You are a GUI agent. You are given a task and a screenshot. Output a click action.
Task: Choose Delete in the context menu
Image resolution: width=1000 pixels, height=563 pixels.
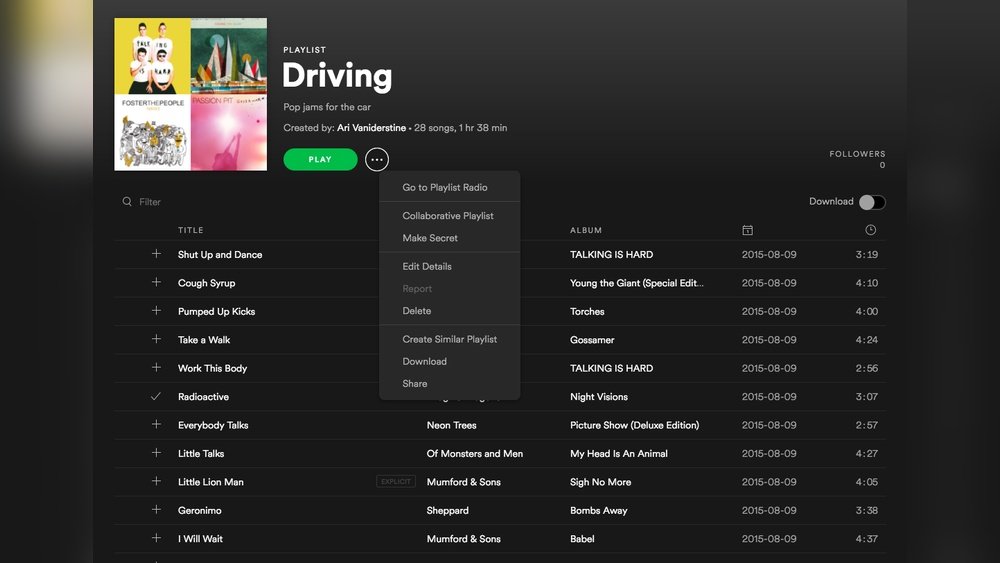click(x=416, y=311)
